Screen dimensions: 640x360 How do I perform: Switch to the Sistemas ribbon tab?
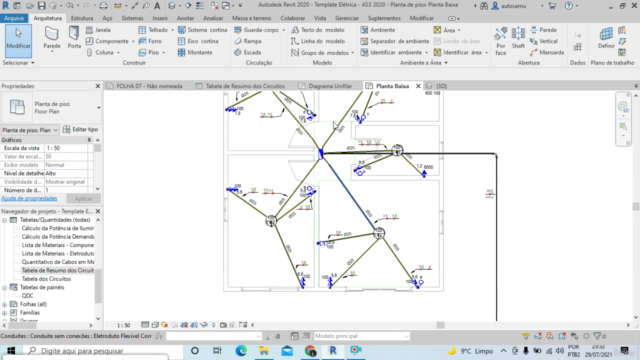[x=132, y=18]
